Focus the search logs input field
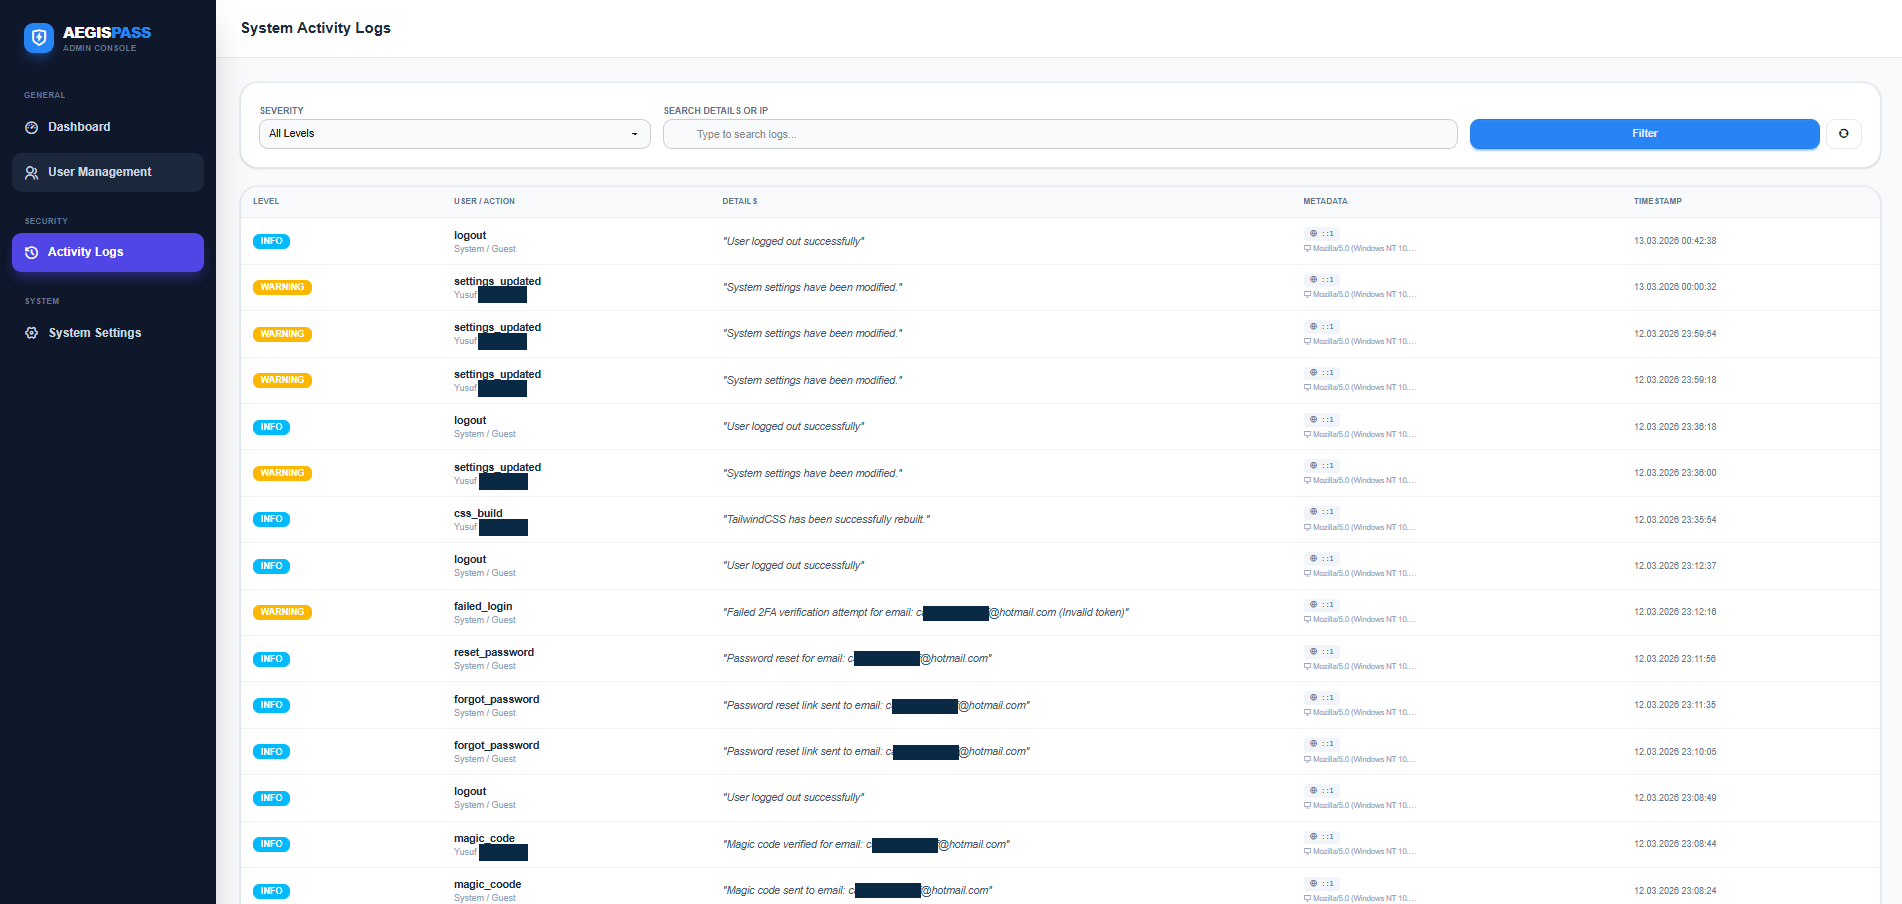The width and height of the screenshot is (1902, 904). [x=1060, y=134]
